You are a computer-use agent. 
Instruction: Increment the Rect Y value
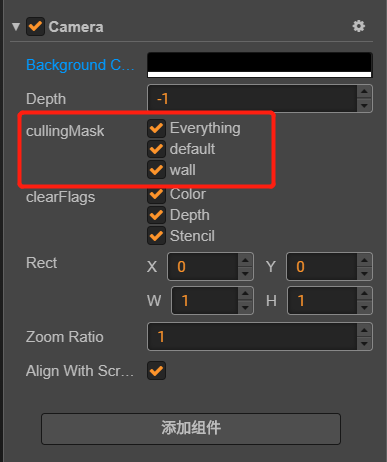[x=364, y=260]
